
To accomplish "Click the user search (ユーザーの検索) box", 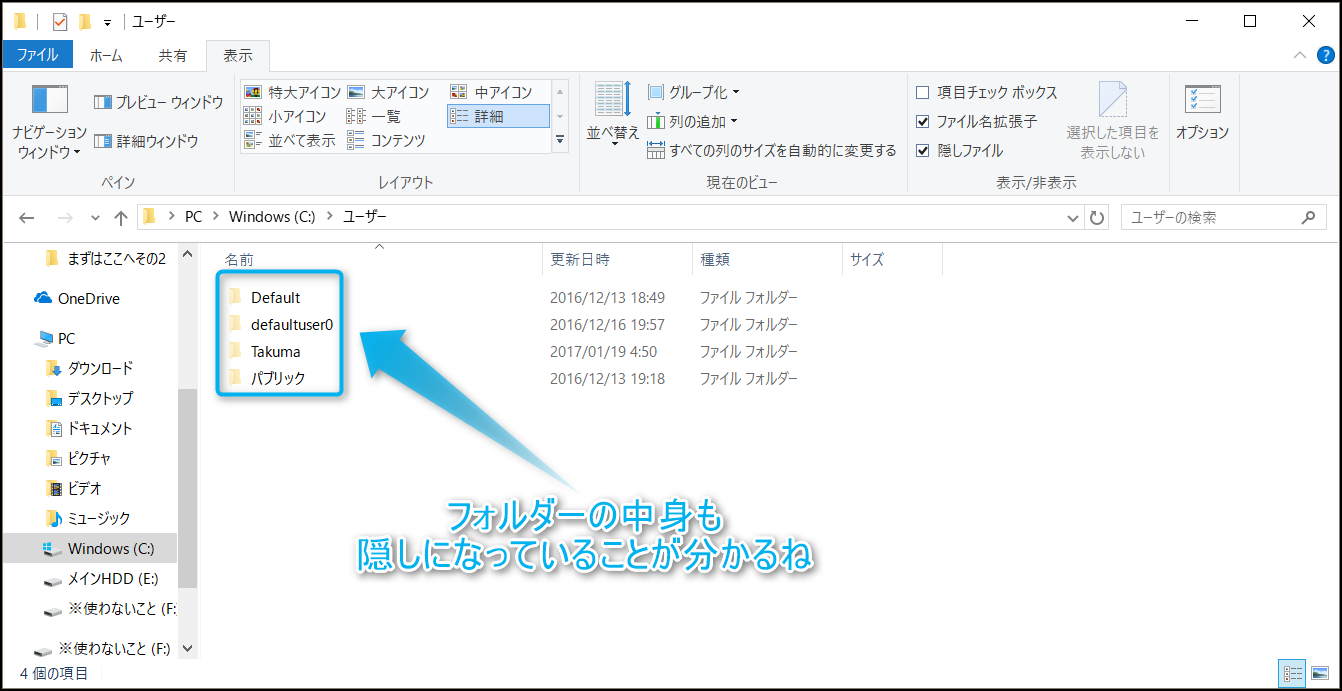I will (x=1210, y=218).
